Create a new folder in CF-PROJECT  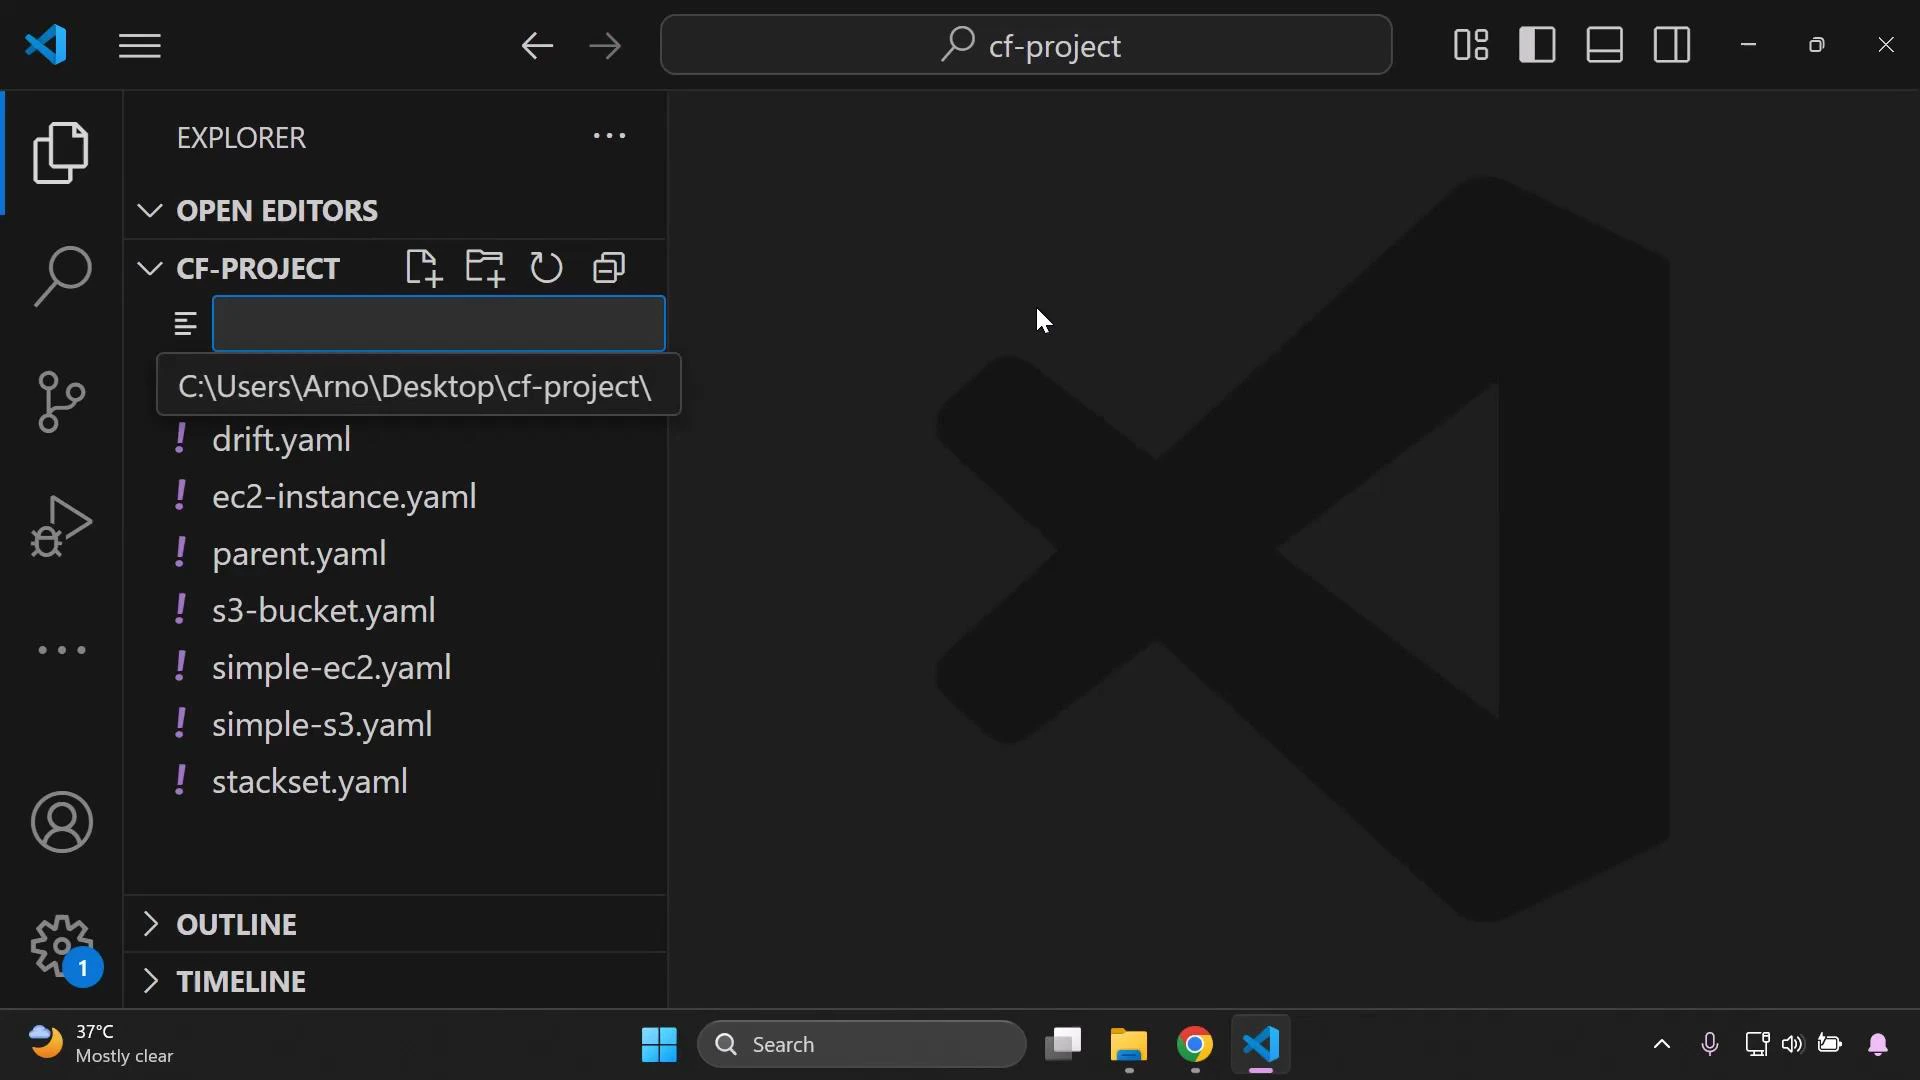(x=485, y=267)
